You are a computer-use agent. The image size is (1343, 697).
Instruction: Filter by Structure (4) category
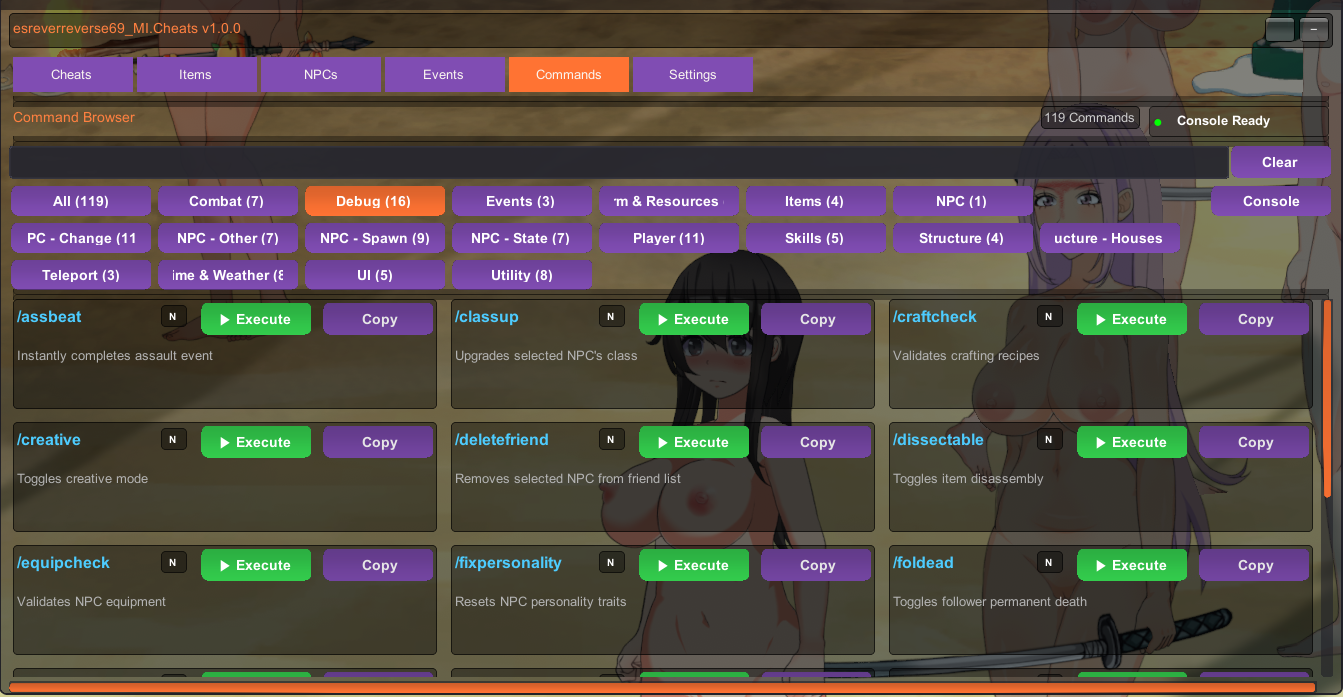pos(962,238)
